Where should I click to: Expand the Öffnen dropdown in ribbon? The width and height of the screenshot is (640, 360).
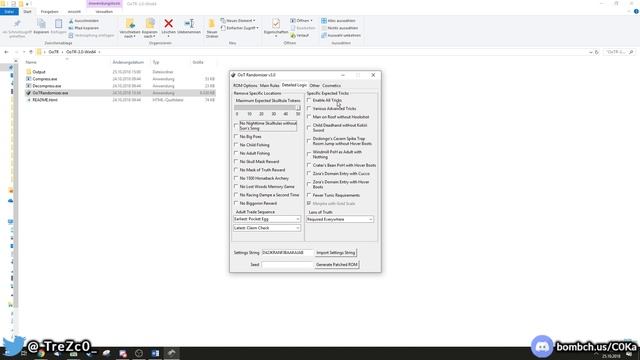[x=311, y=20]
